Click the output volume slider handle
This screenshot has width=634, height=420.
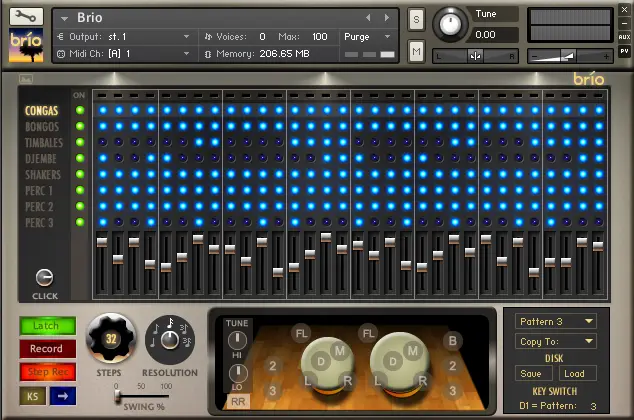(x=568, y=56)
